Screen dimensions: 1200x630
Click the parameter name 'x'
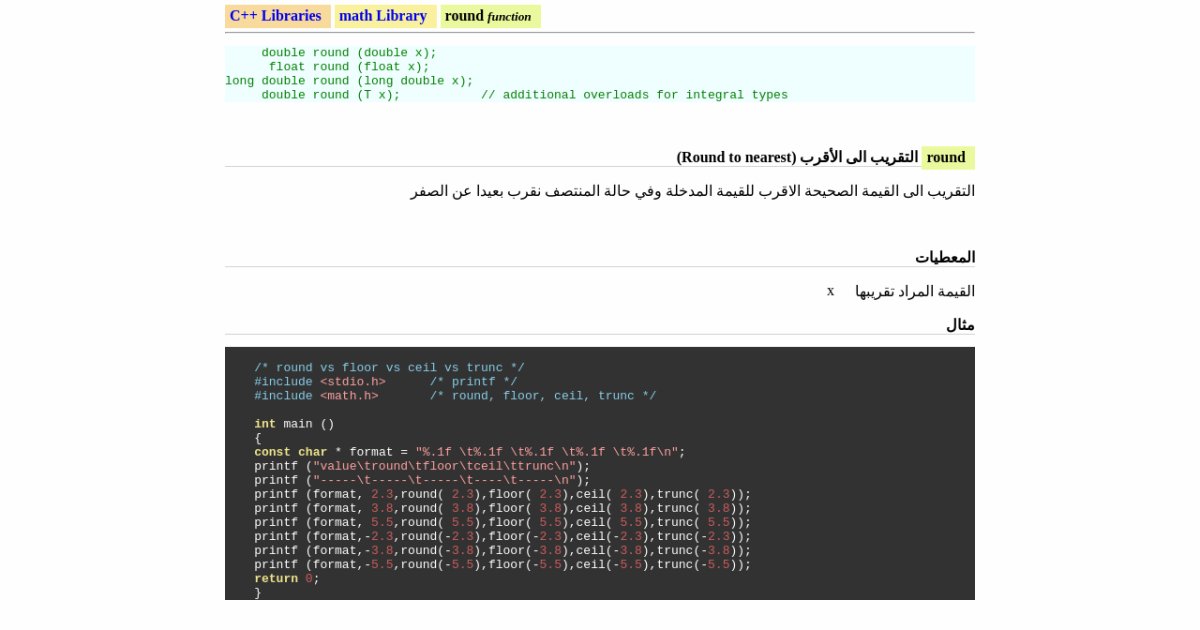[830, 291]
